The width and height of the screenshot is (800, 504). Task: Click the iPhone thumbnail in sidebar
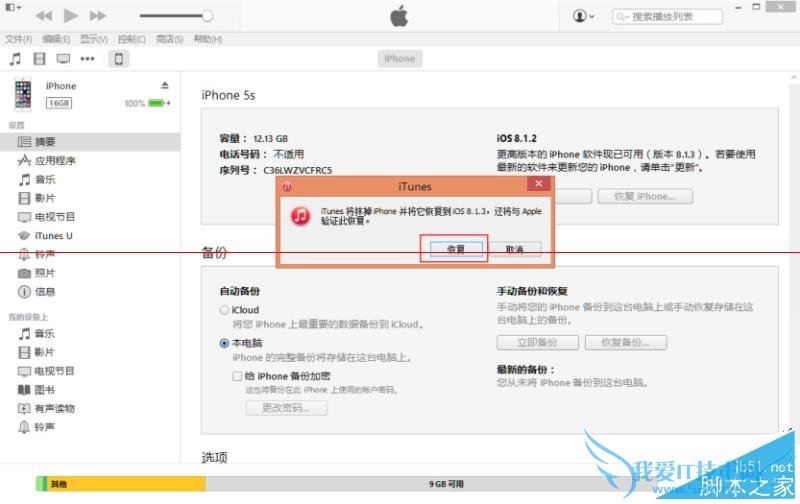pyautogui.click(x=23, y=94)
